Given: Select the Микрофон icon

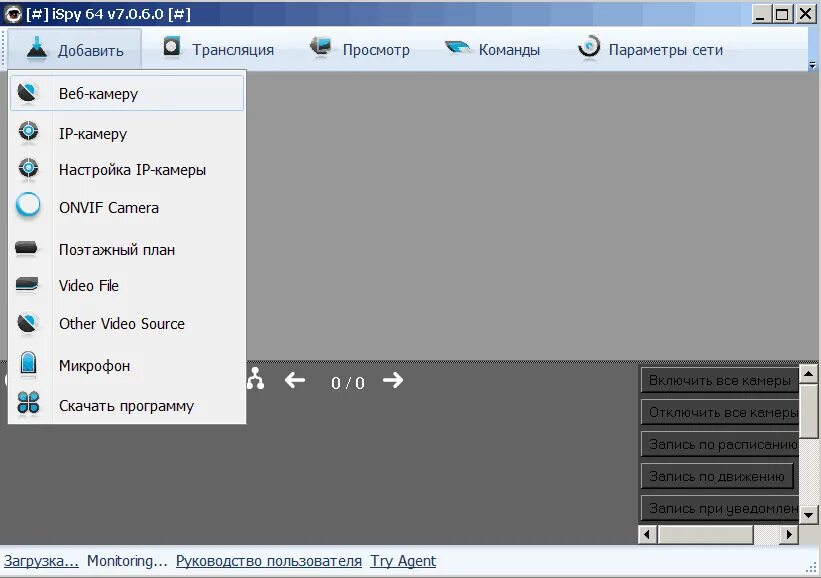Looking at the screenshot, I should (28, 364).
